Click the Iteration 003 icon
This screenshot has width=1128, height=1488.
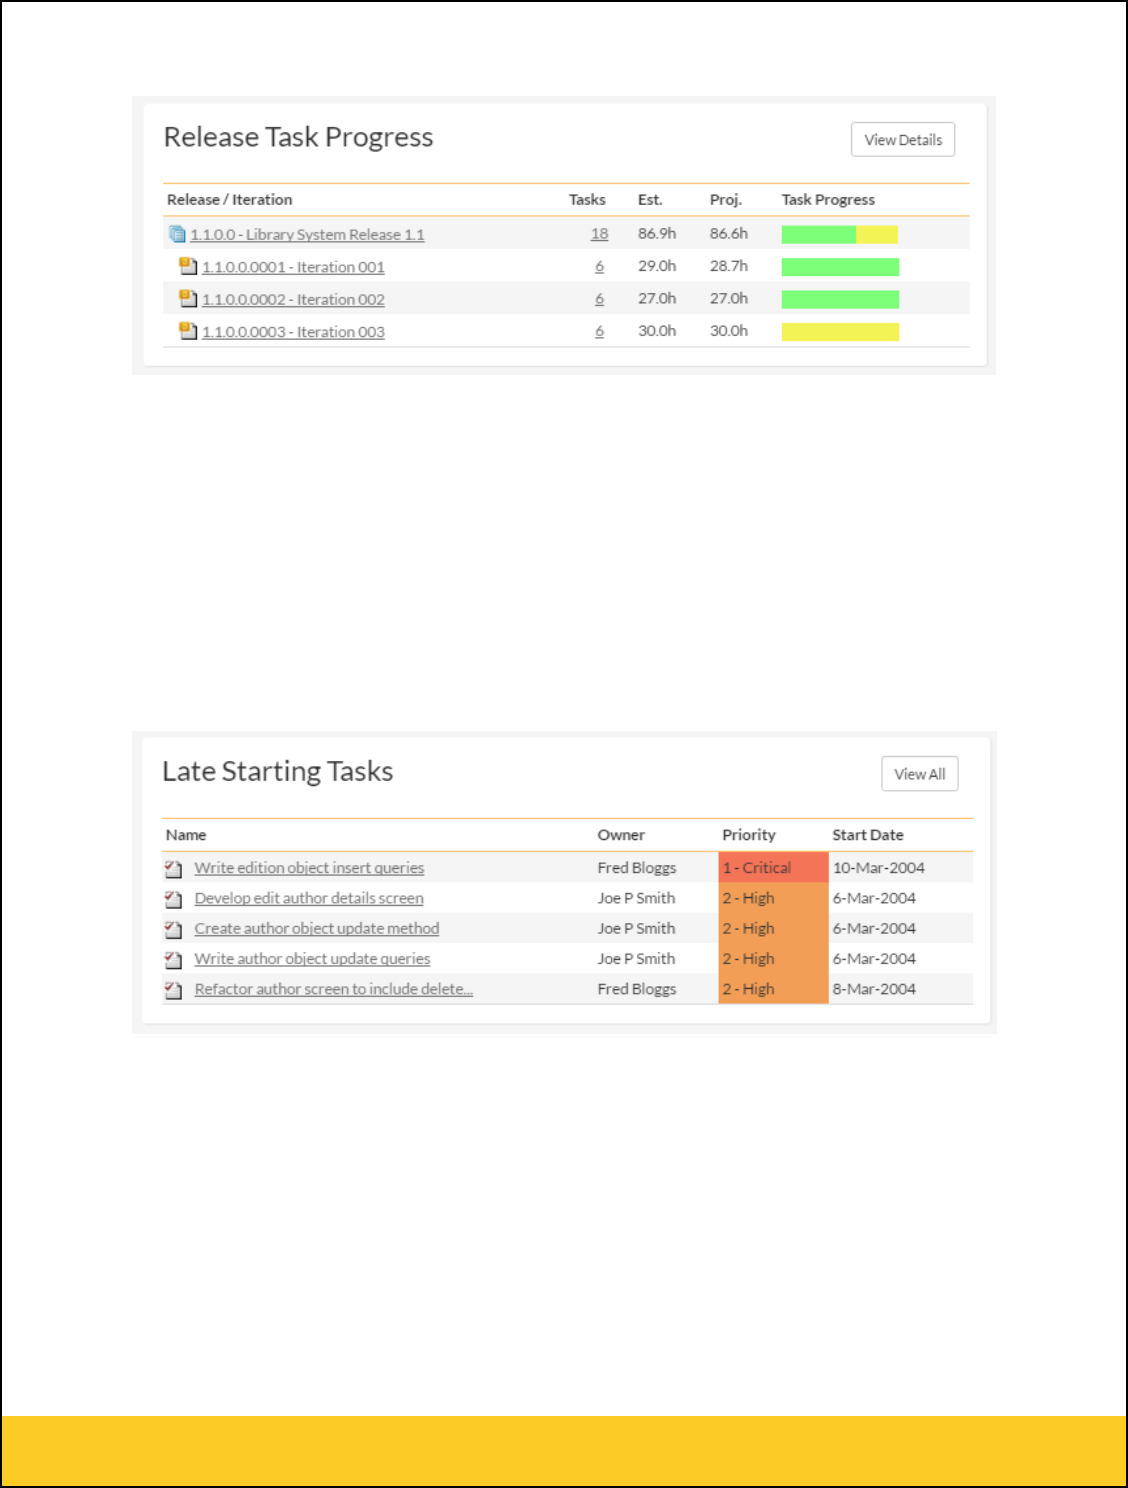pyautogui.click(x=188, y=331)
